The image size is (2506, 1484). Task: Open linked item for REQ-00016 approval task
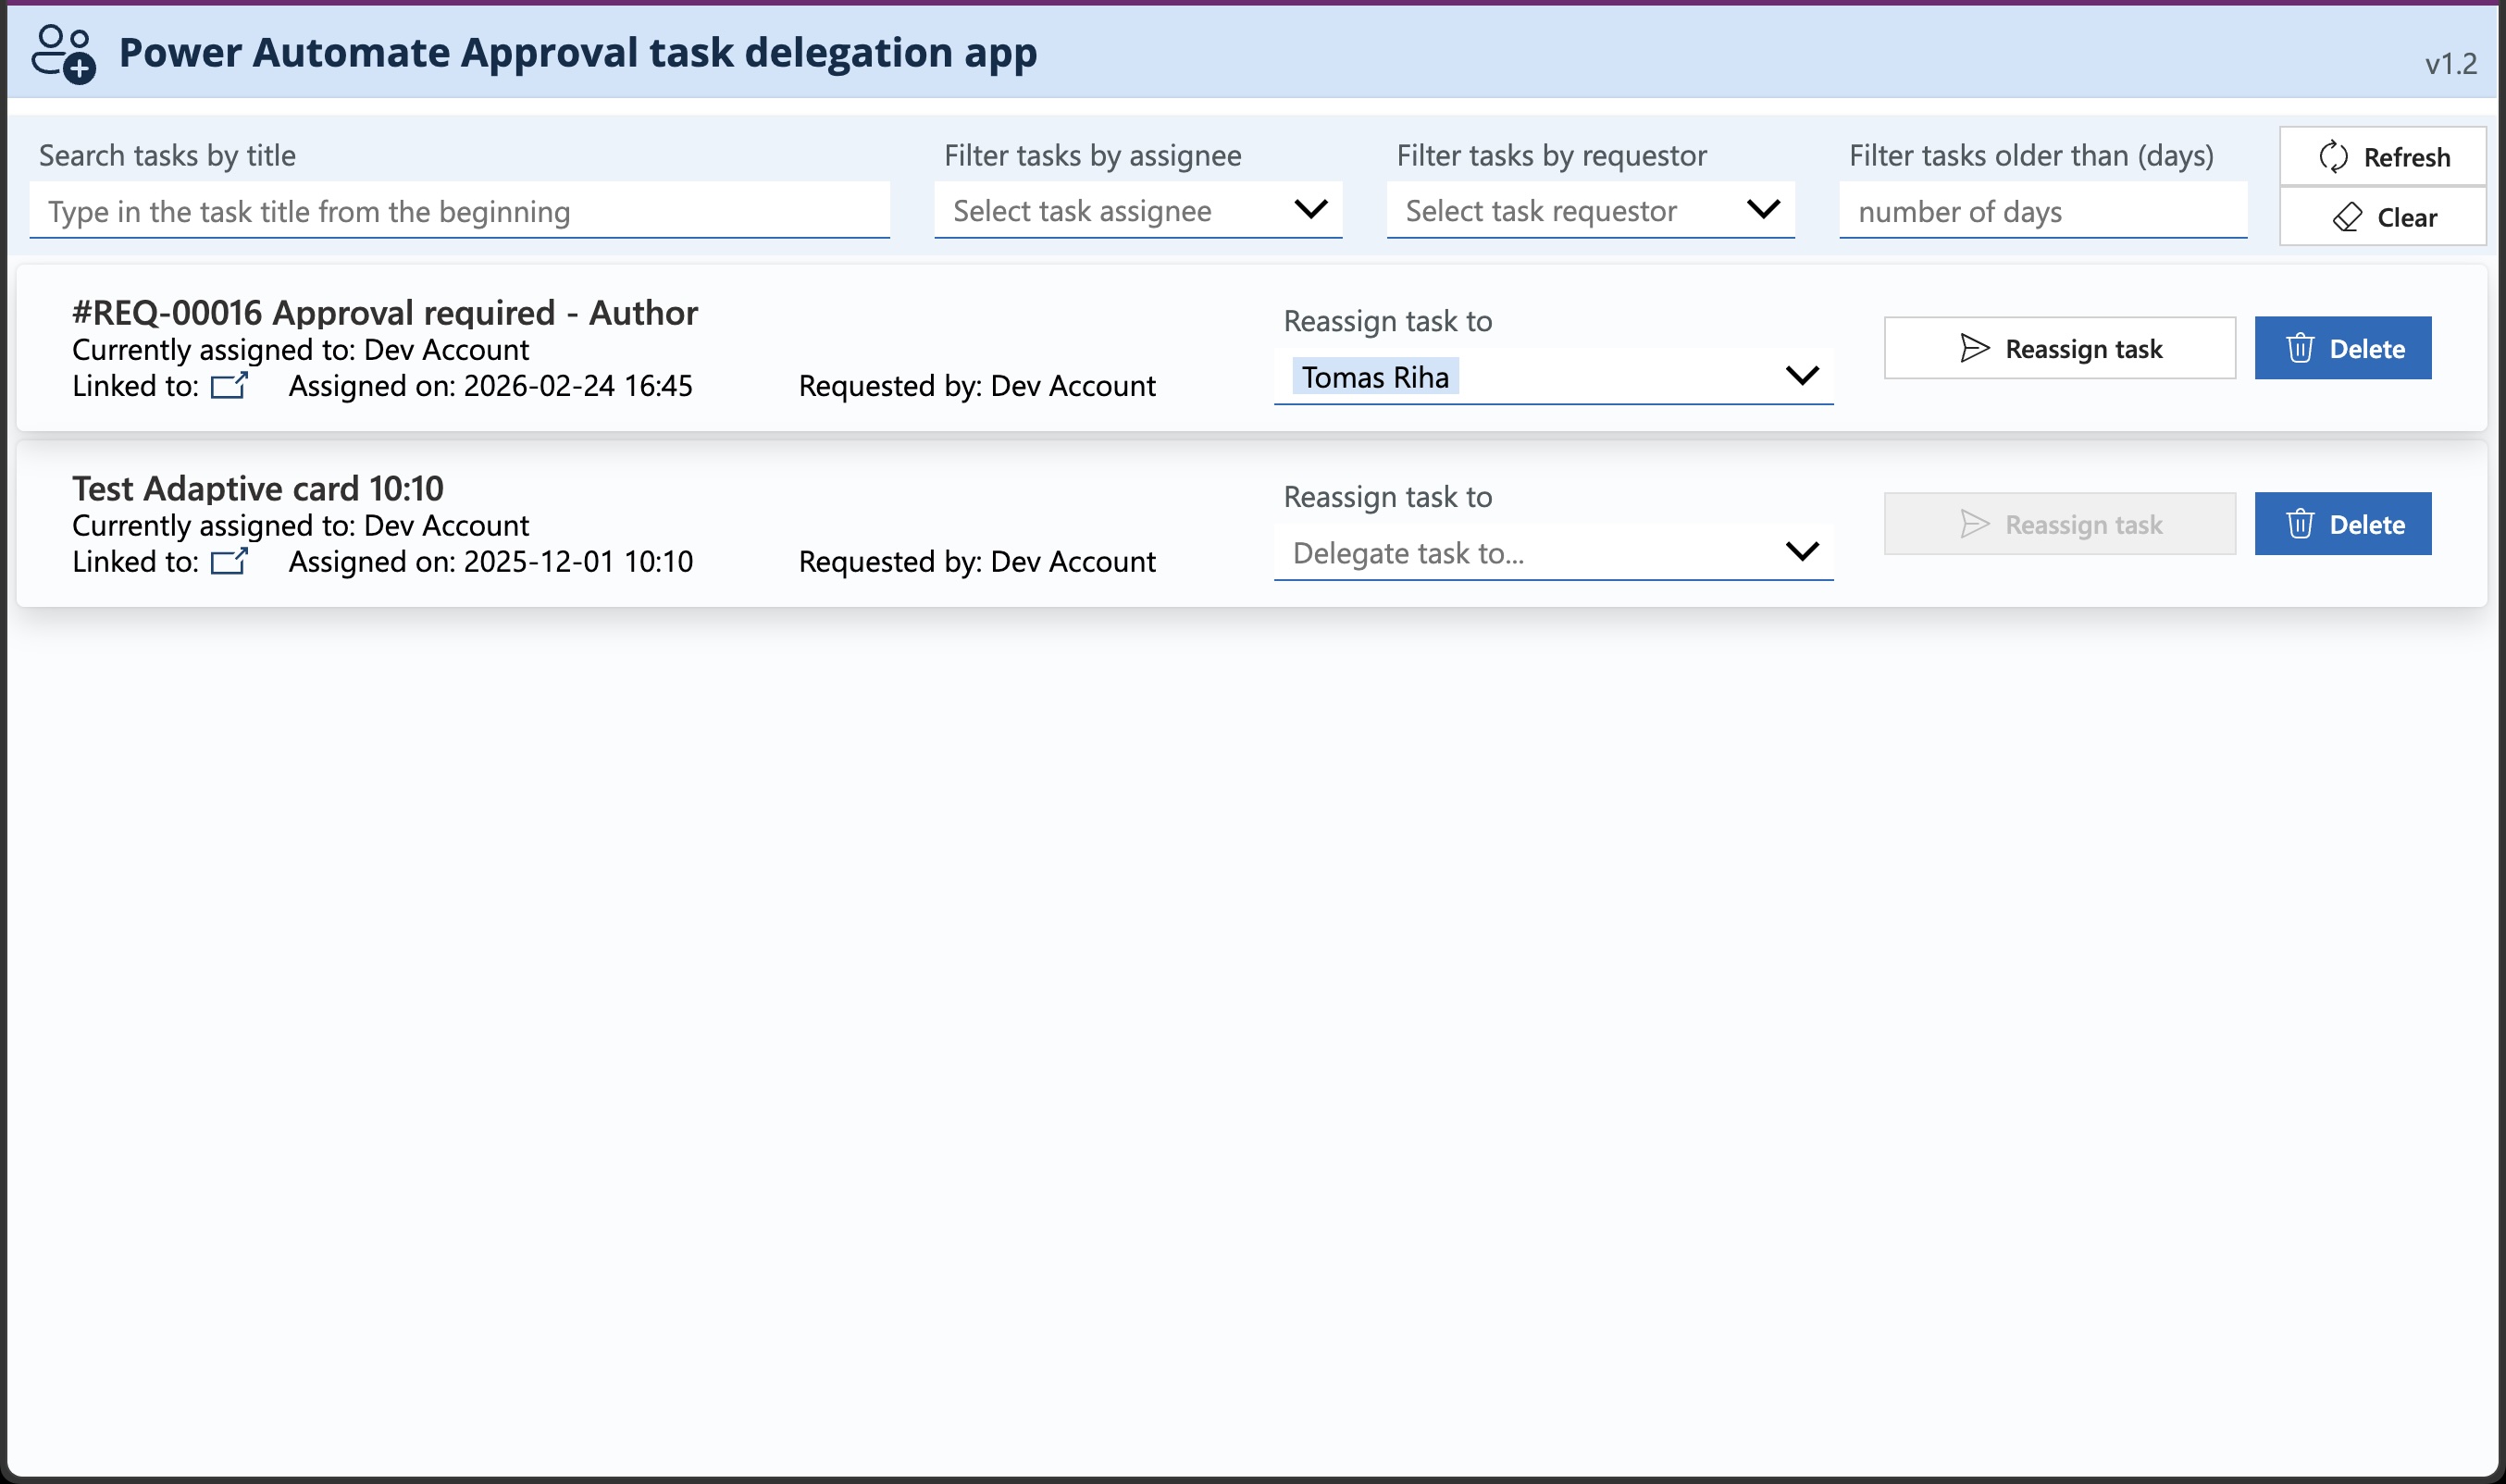pos(230,385)
